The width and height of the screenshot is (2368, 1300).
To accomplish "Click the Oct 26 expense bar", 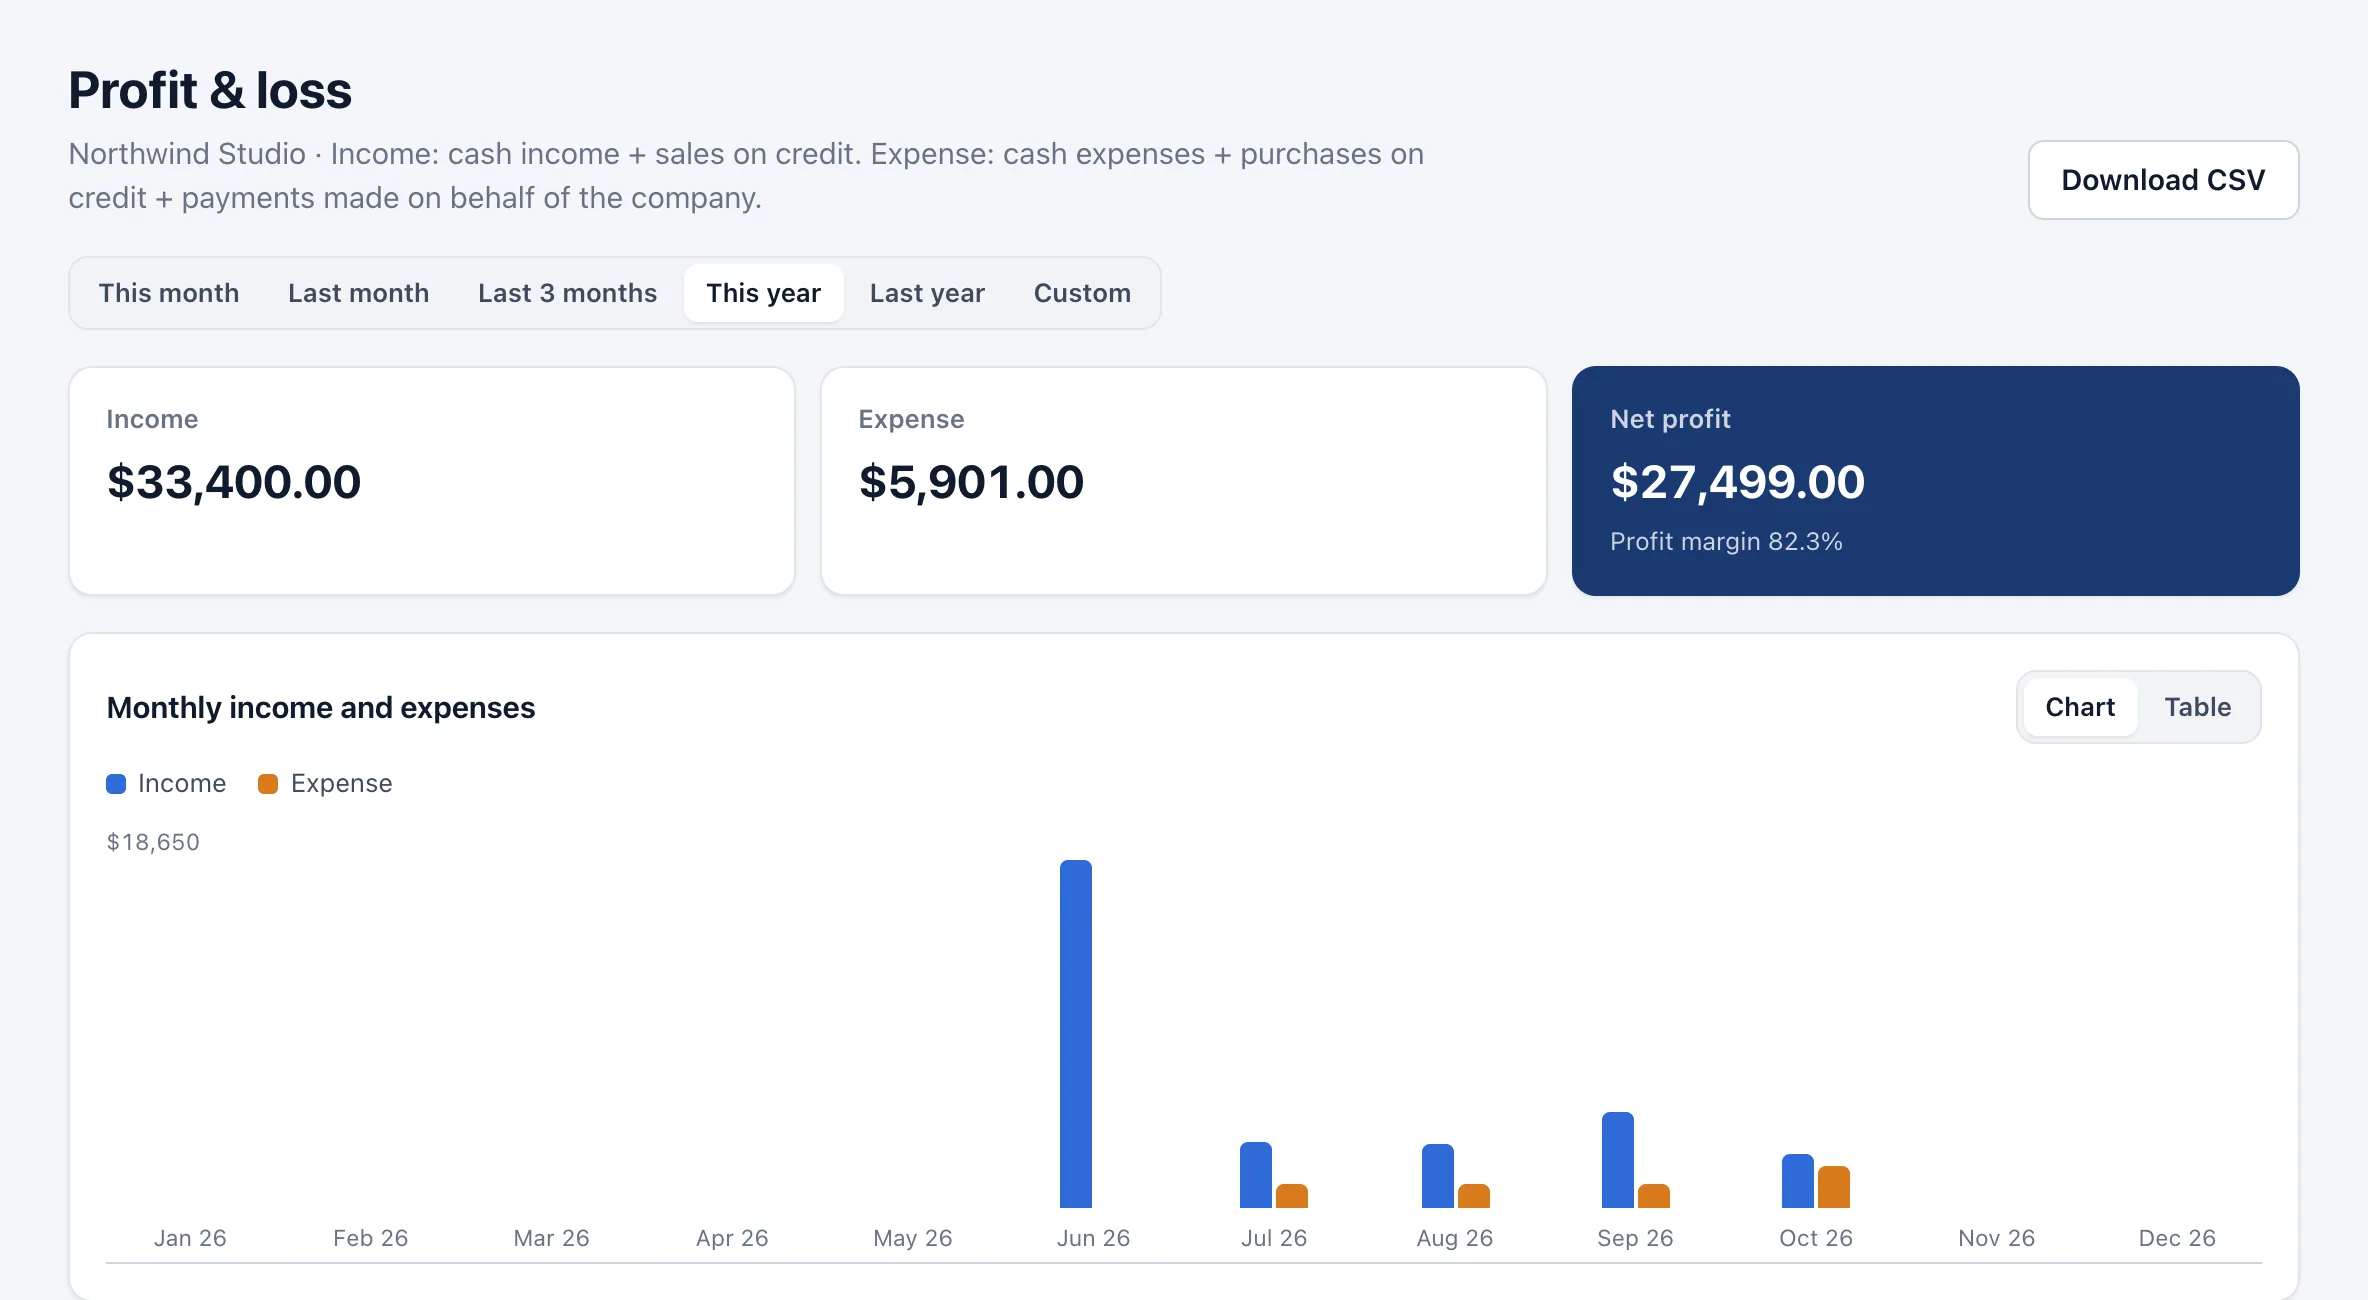I will [x=1834, y=1187].
